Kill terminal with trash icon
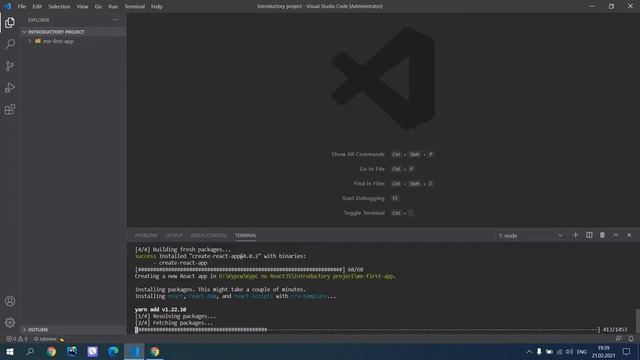This screenshot has width=640, height=360. pyautogui.click(x=602, y=235)
